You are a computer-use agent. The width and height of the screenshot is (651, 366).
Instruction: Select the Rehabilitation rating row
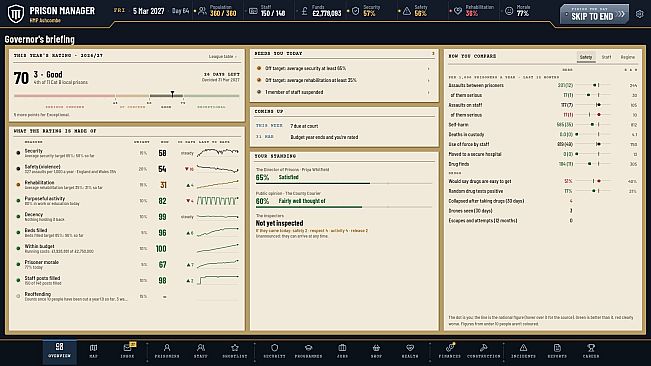(x=127, y=185)
